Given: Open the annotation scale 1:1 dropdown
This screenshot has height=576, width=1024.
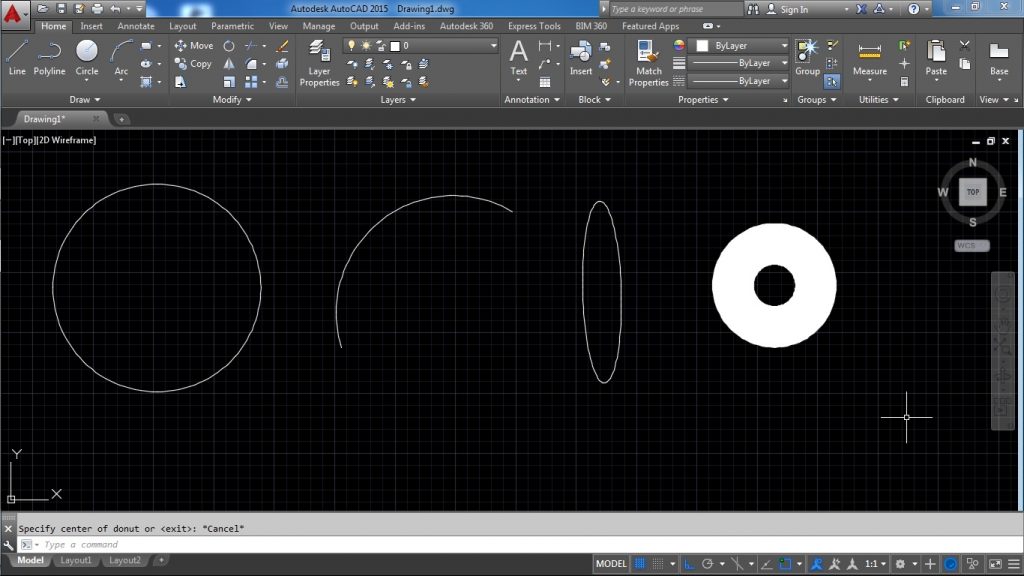Looking at the screenshot, I should coord(875,564).
